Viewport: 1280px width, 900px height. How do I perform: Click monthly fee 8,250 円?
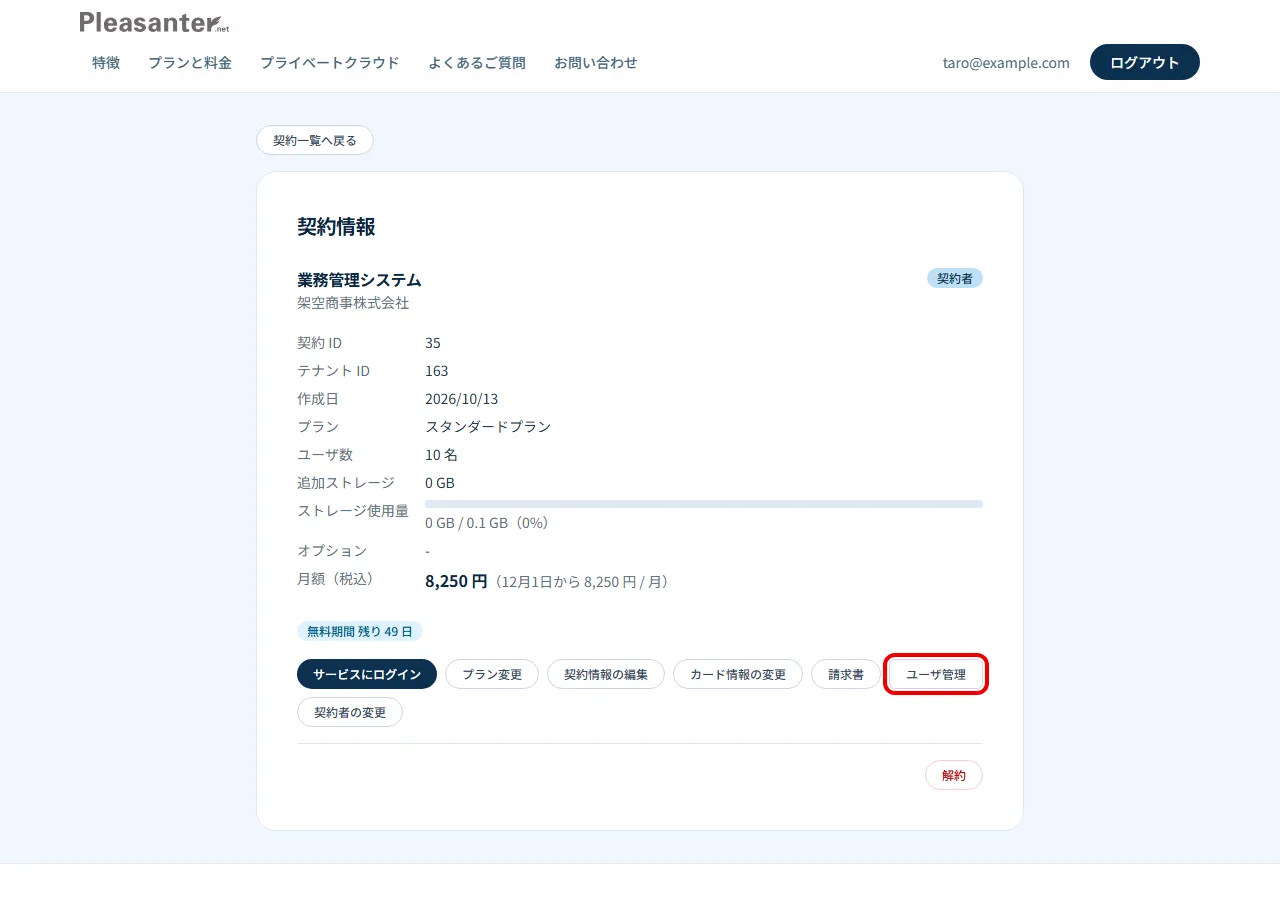pos(456,581)
